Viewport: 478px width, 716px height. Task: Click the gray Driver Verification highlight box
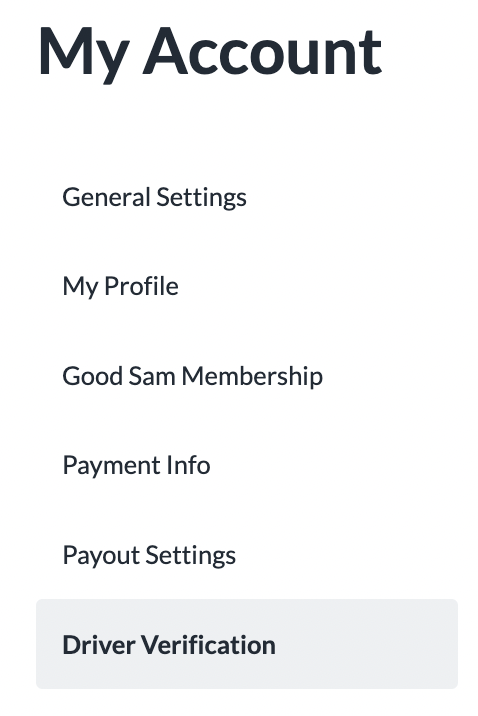[x=247, y=644]
